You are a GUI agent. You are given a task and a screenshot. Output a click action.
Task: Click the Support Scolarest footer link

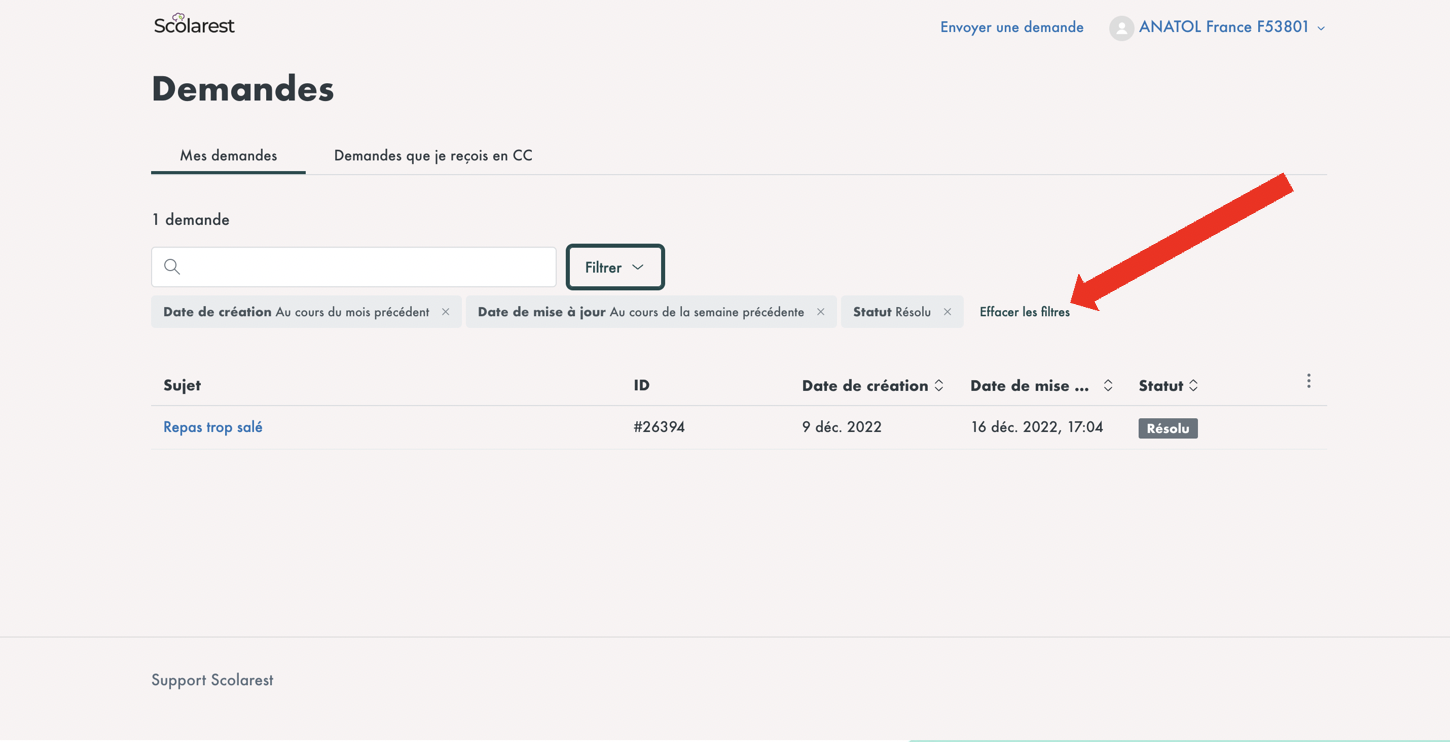pyautogui.click(x=212, y=680)
